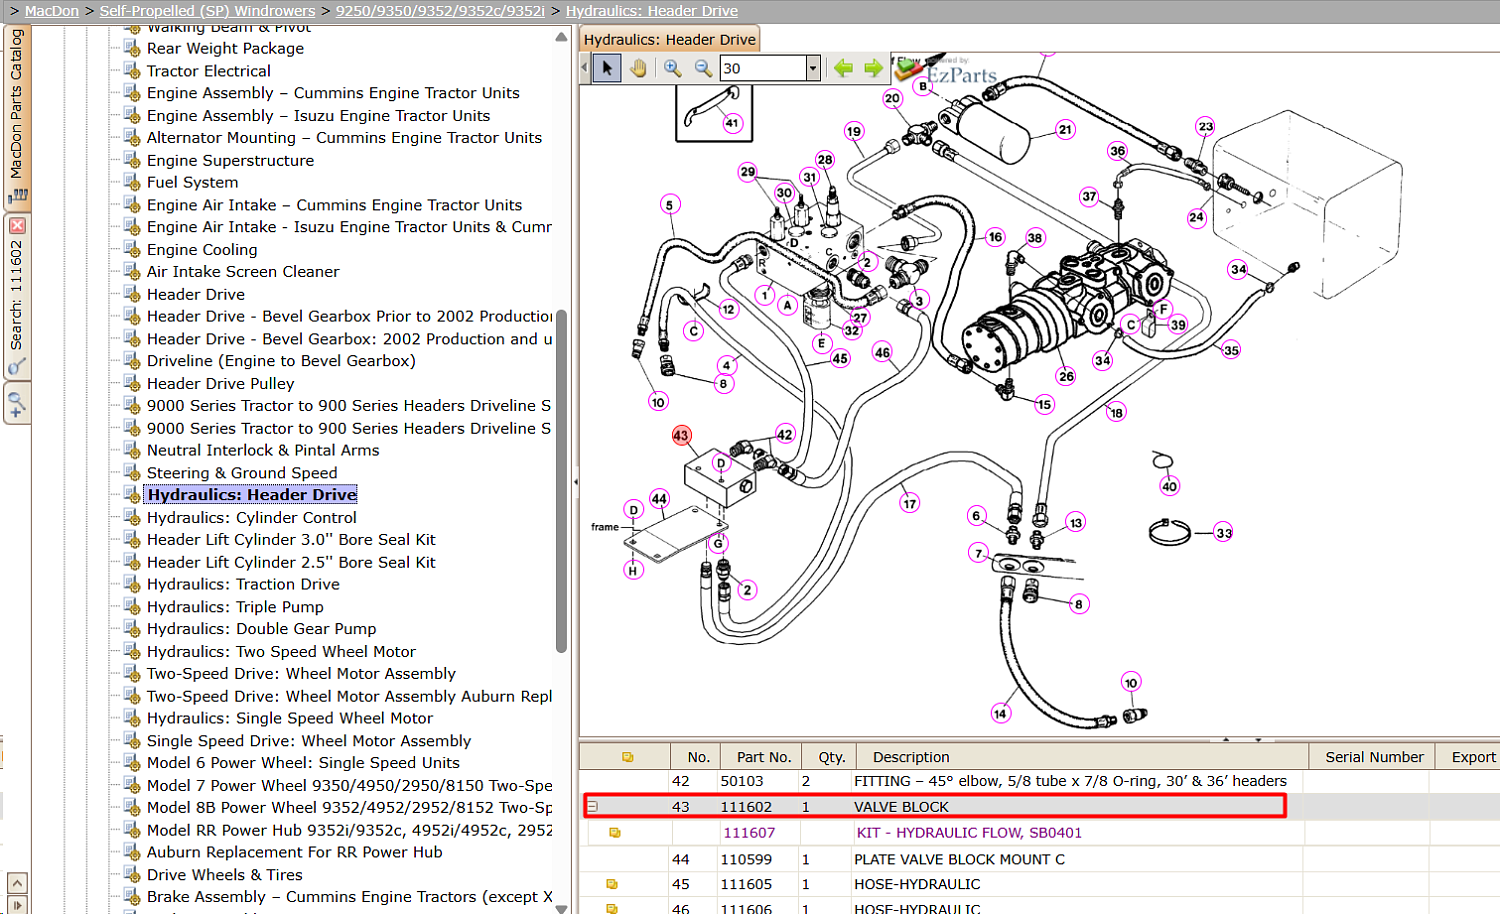1500x914 pixels.
Task: Pick callout 17 on the diagram
Action: [909, 503]
